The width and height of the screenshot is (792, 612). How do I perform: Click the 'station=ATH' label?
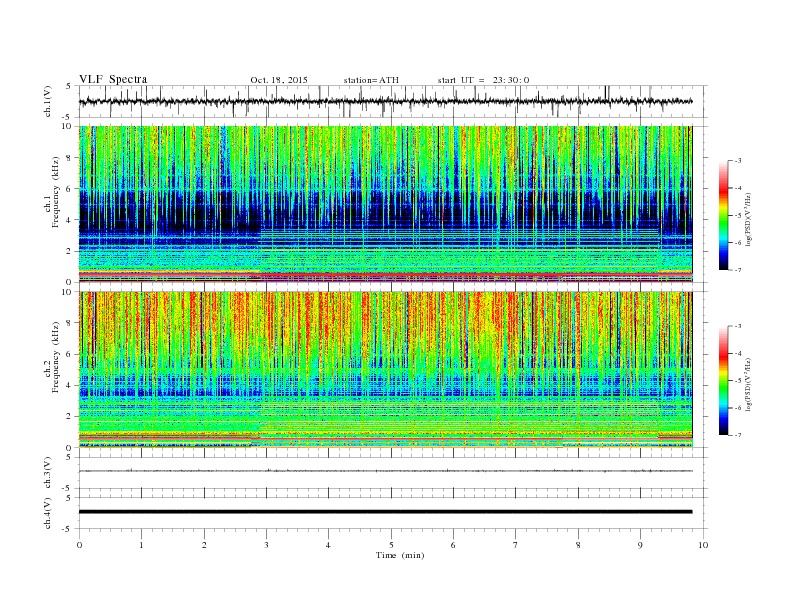[x=371, y=80]
